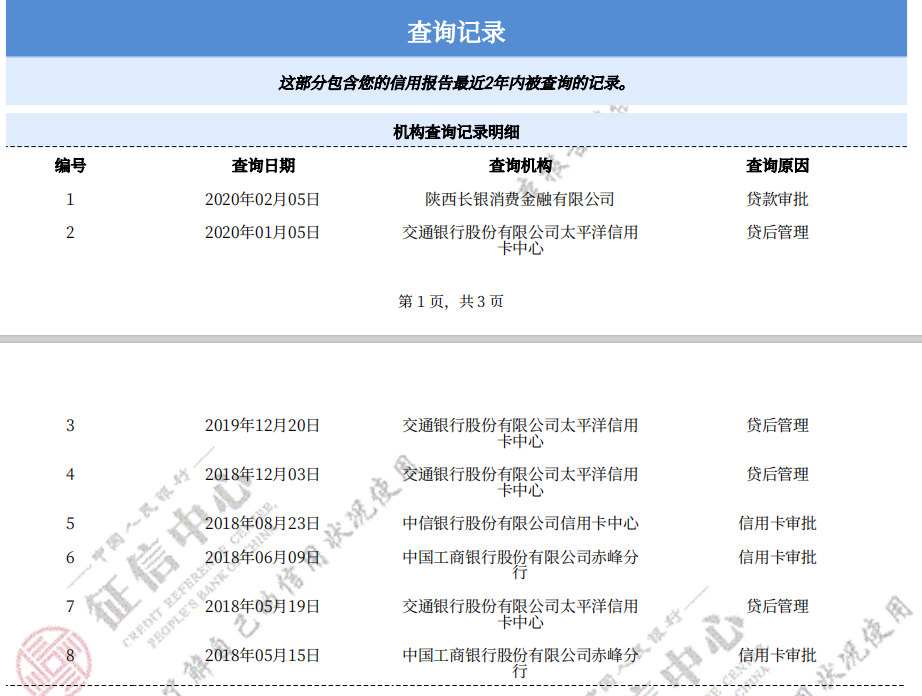Click 信用卡审批 in the 2018年05月15日 row
This screenshot has height=696, width=922.
(x=777, y=655)
